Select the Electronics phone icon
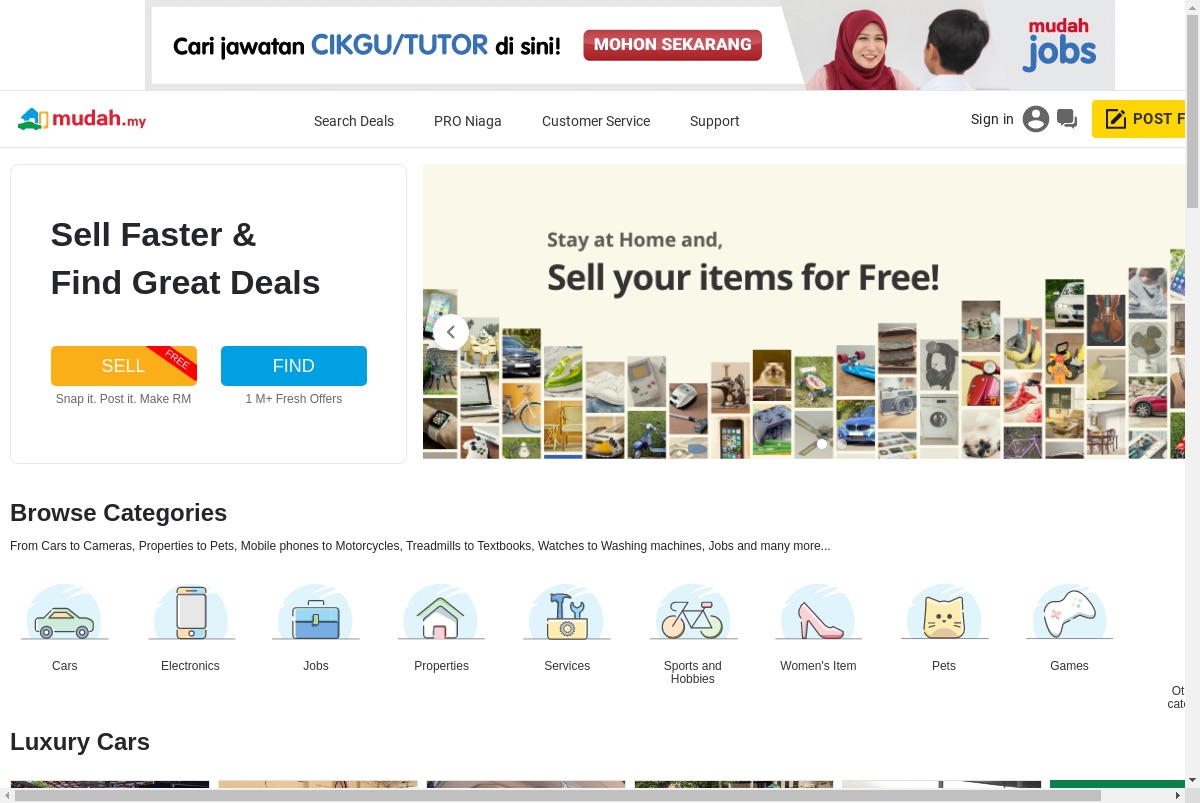1200x803 pixels. click(x=190, y=612)
